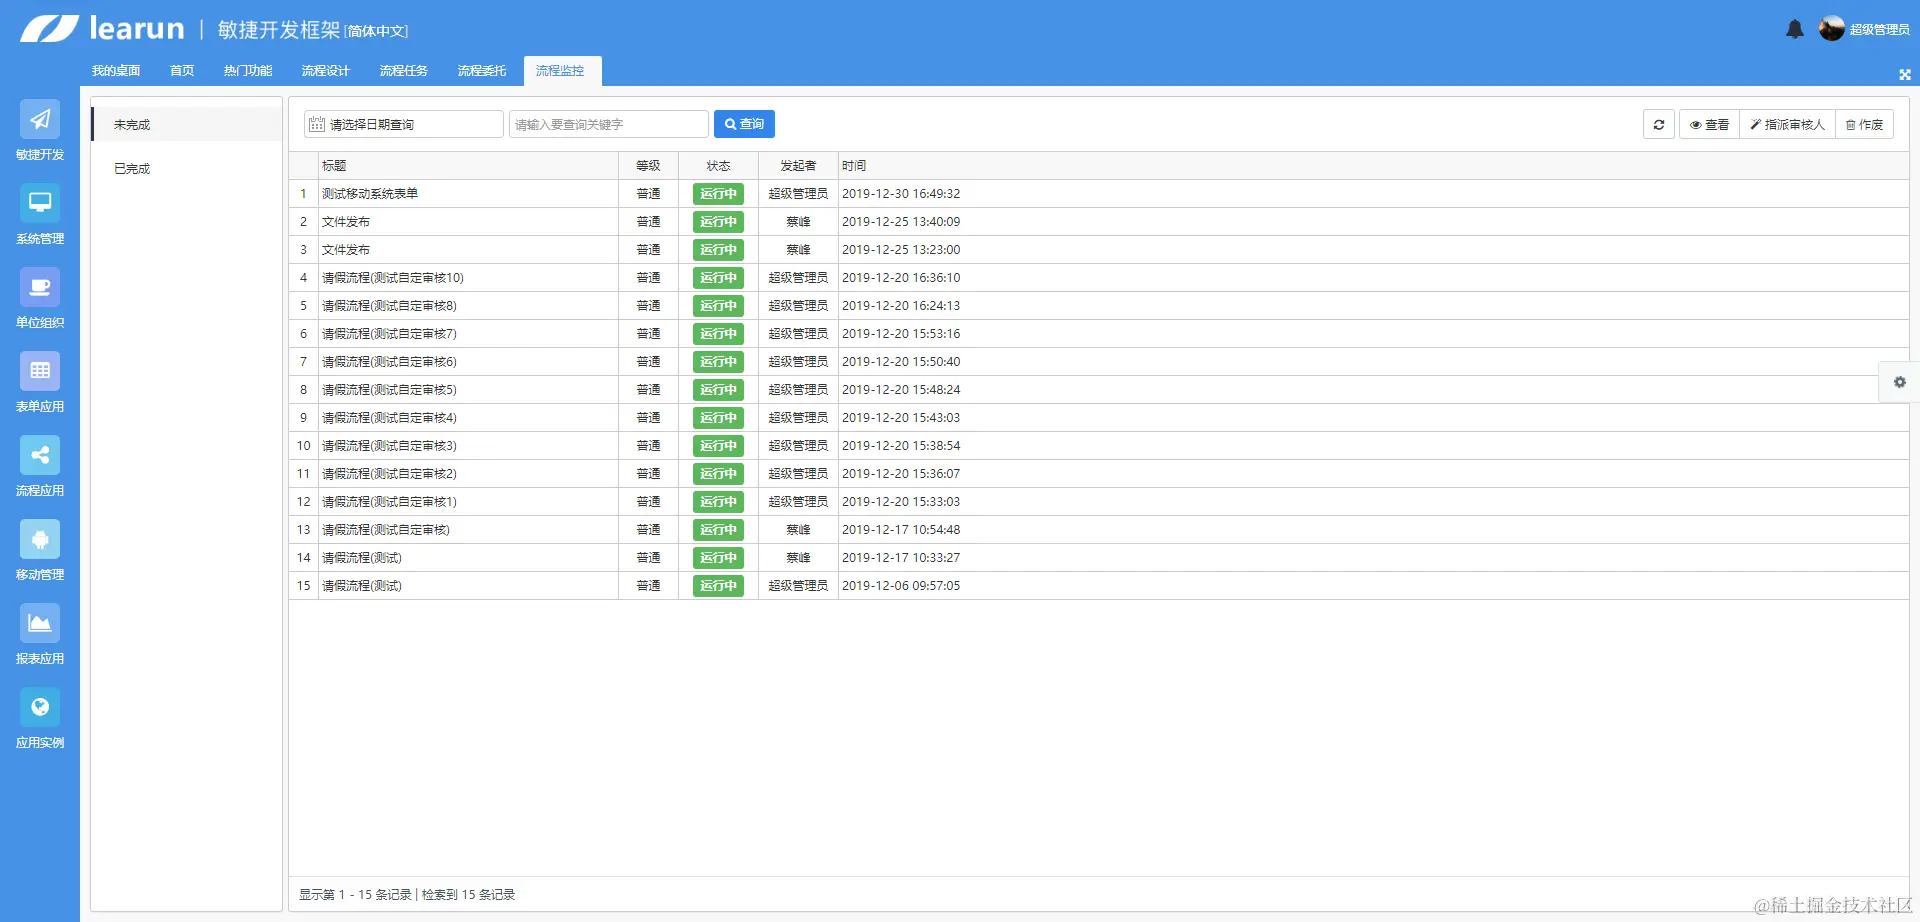Switch to the 热门功能 tab

[248, 71]
